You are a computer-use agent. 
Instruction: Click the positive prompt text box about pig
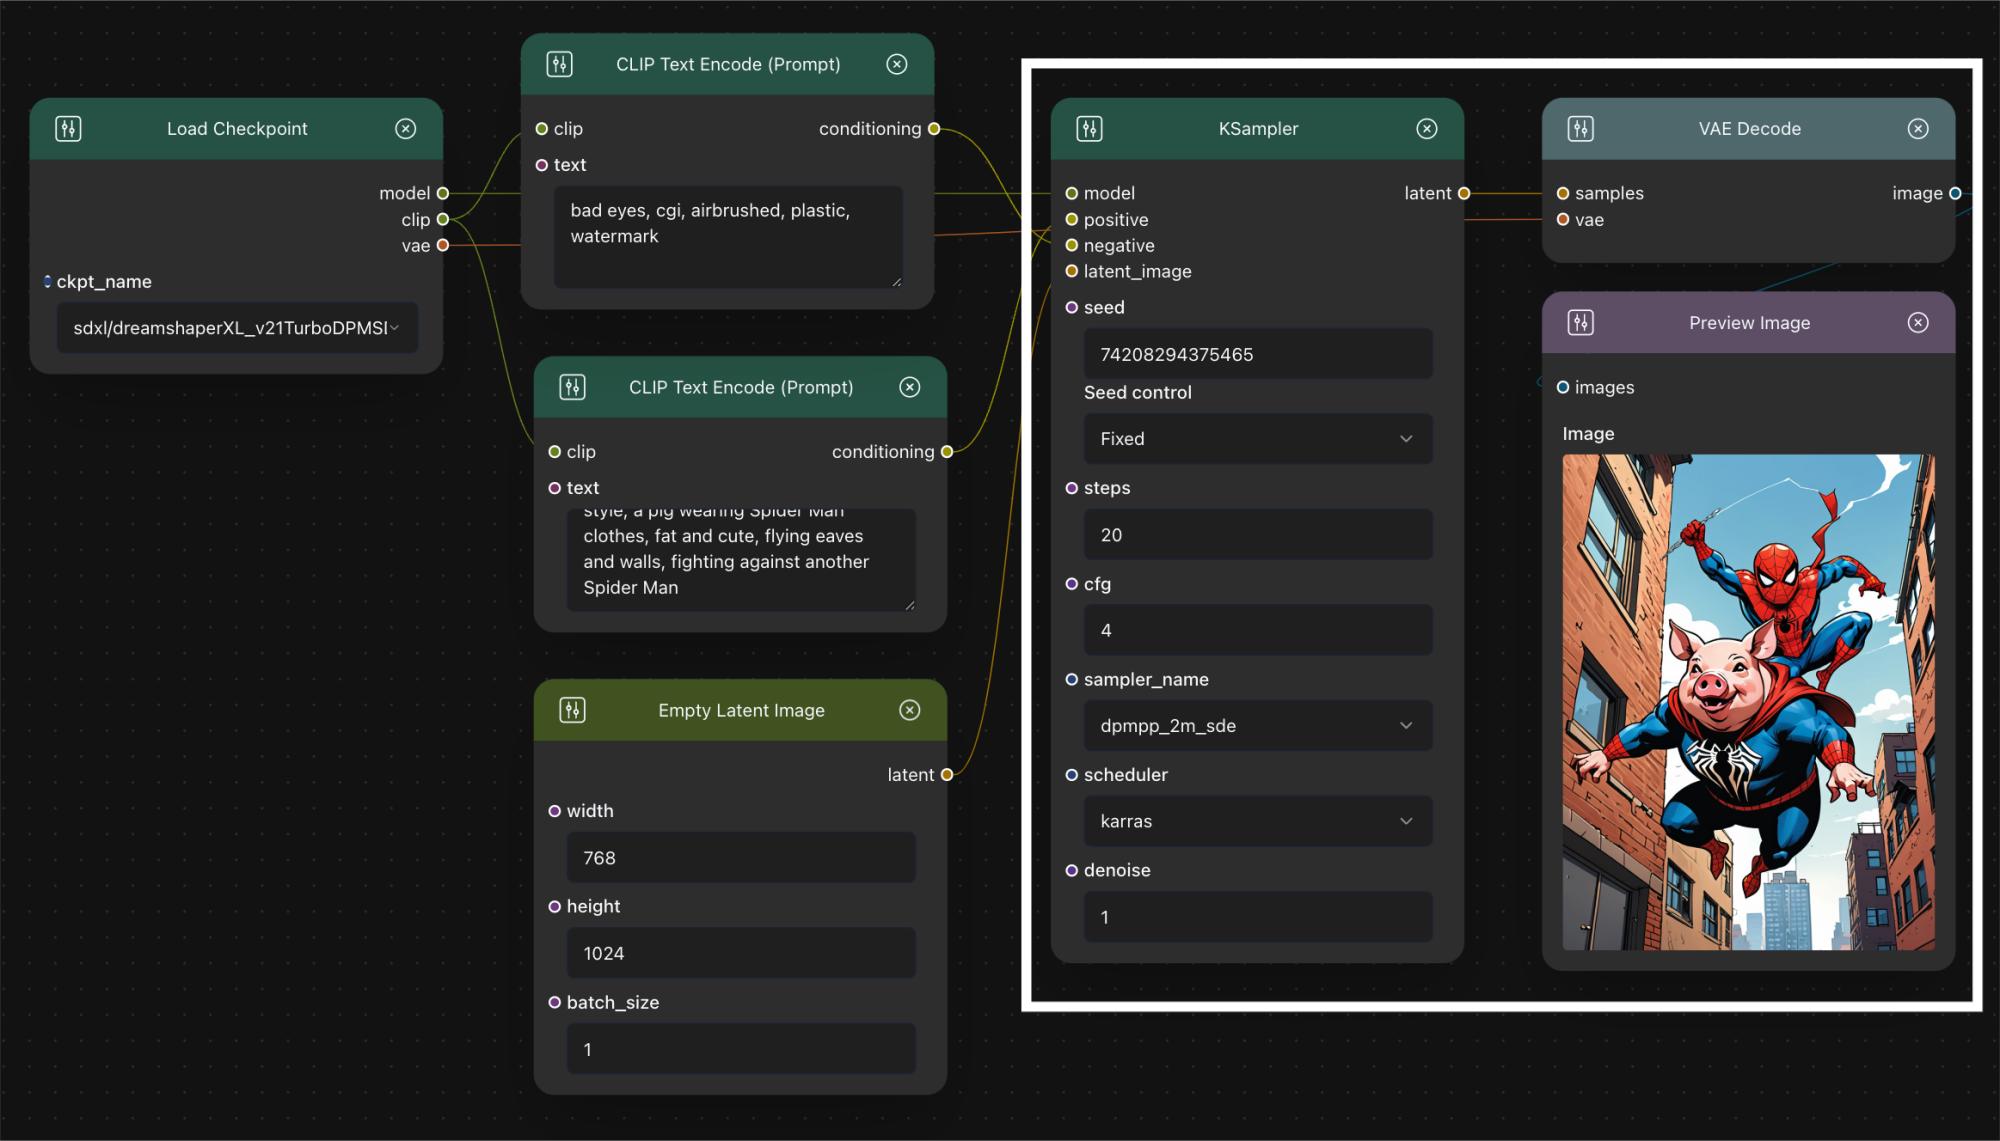pyautogui.click(x=741, y=560)
